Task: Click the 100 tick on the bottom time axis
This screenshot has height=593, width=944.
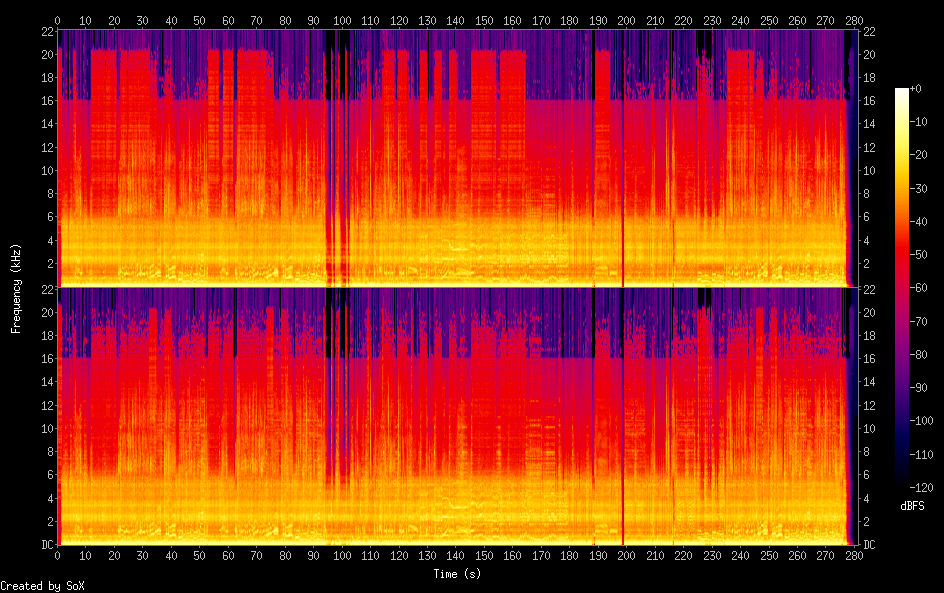Action: click(x=342, y=555)
